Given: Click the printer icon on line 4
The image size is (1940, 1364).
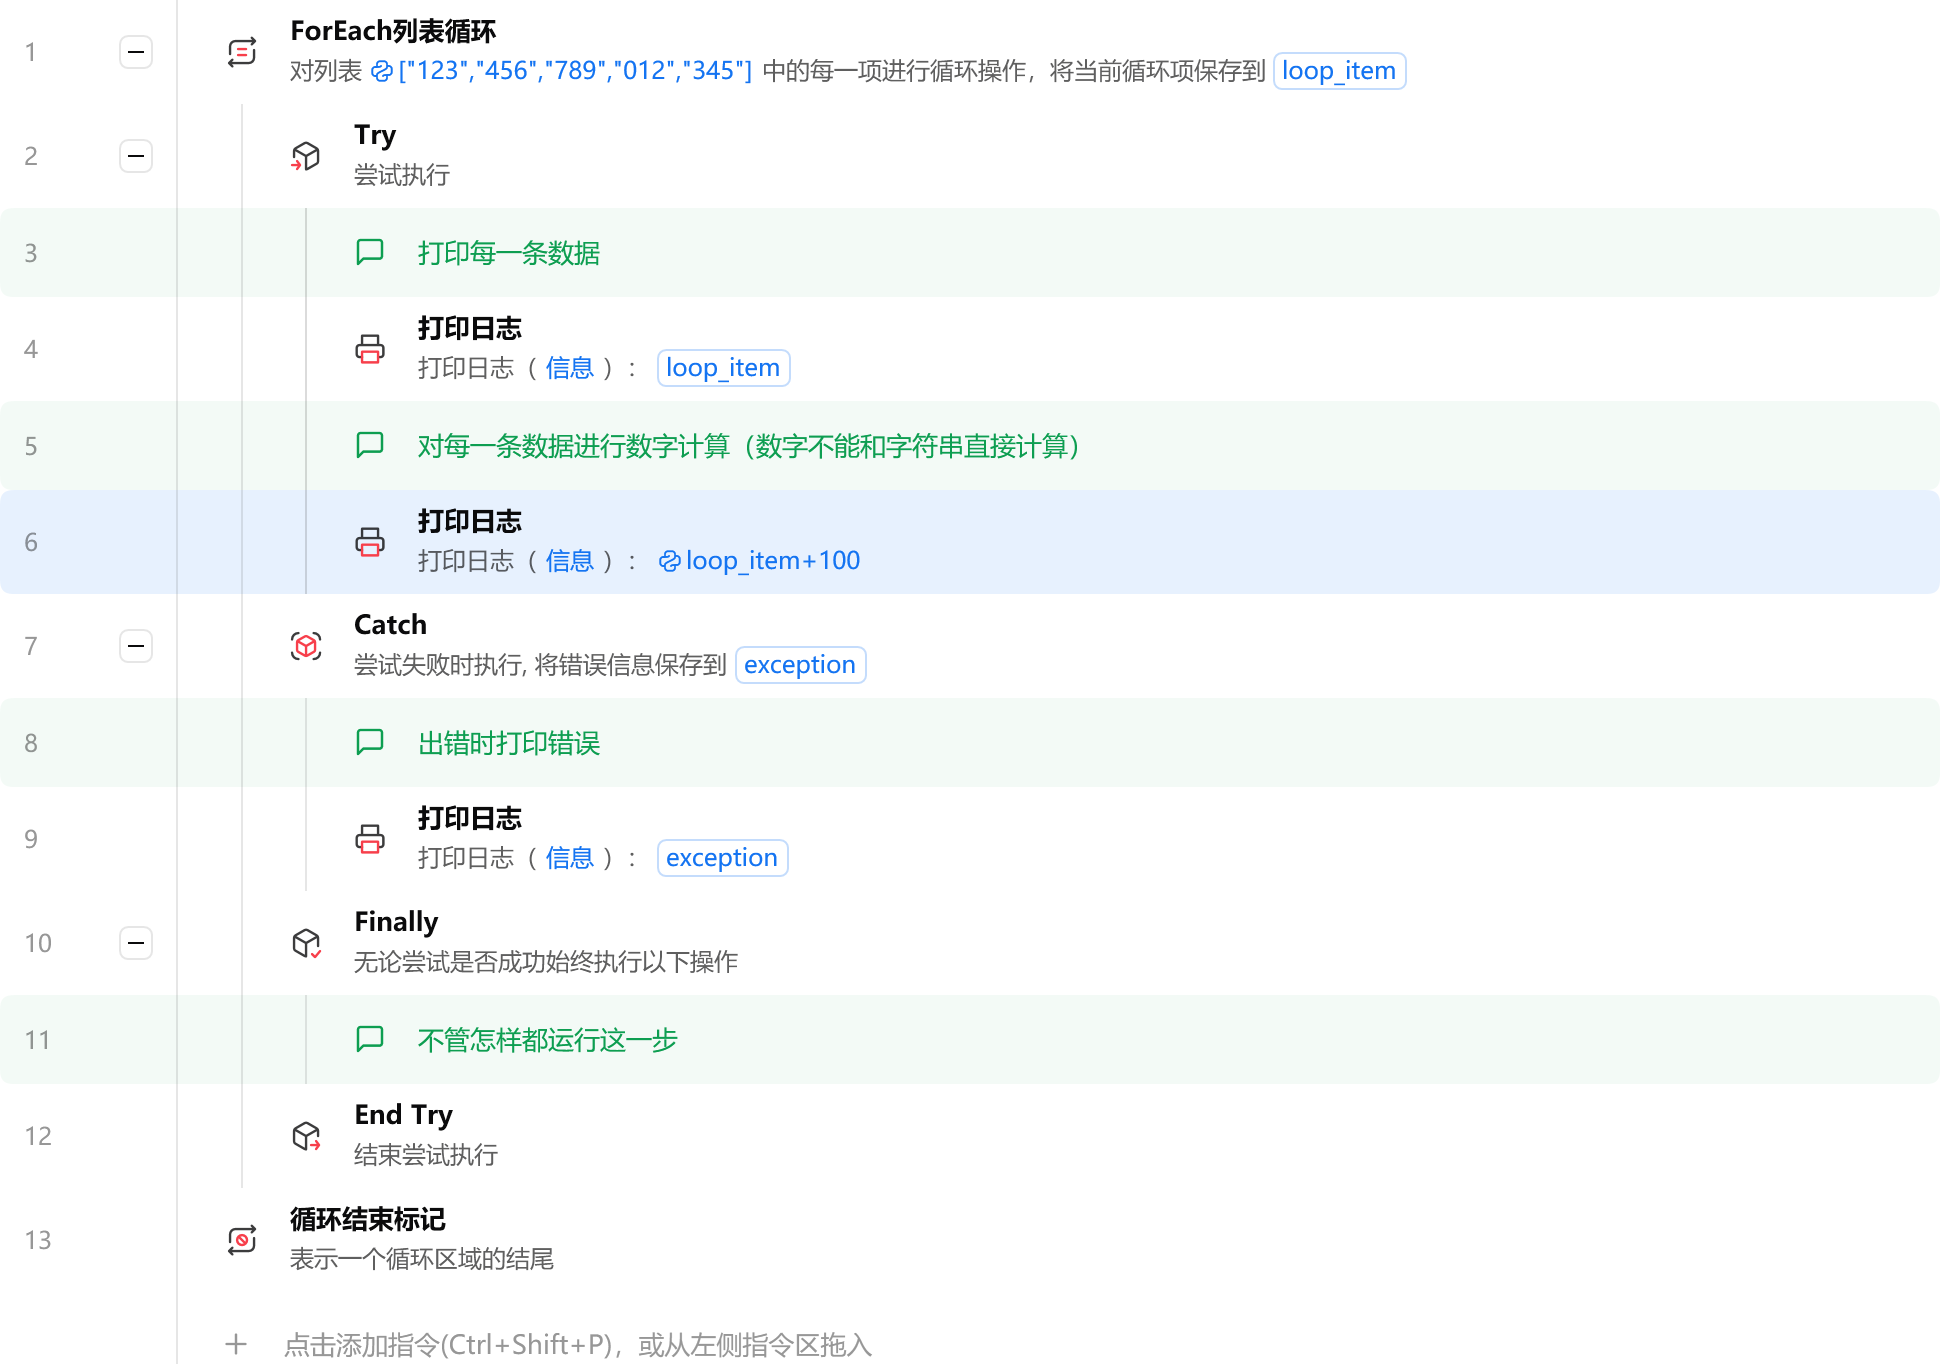Looking at the screenshot, I should [370, 349].
